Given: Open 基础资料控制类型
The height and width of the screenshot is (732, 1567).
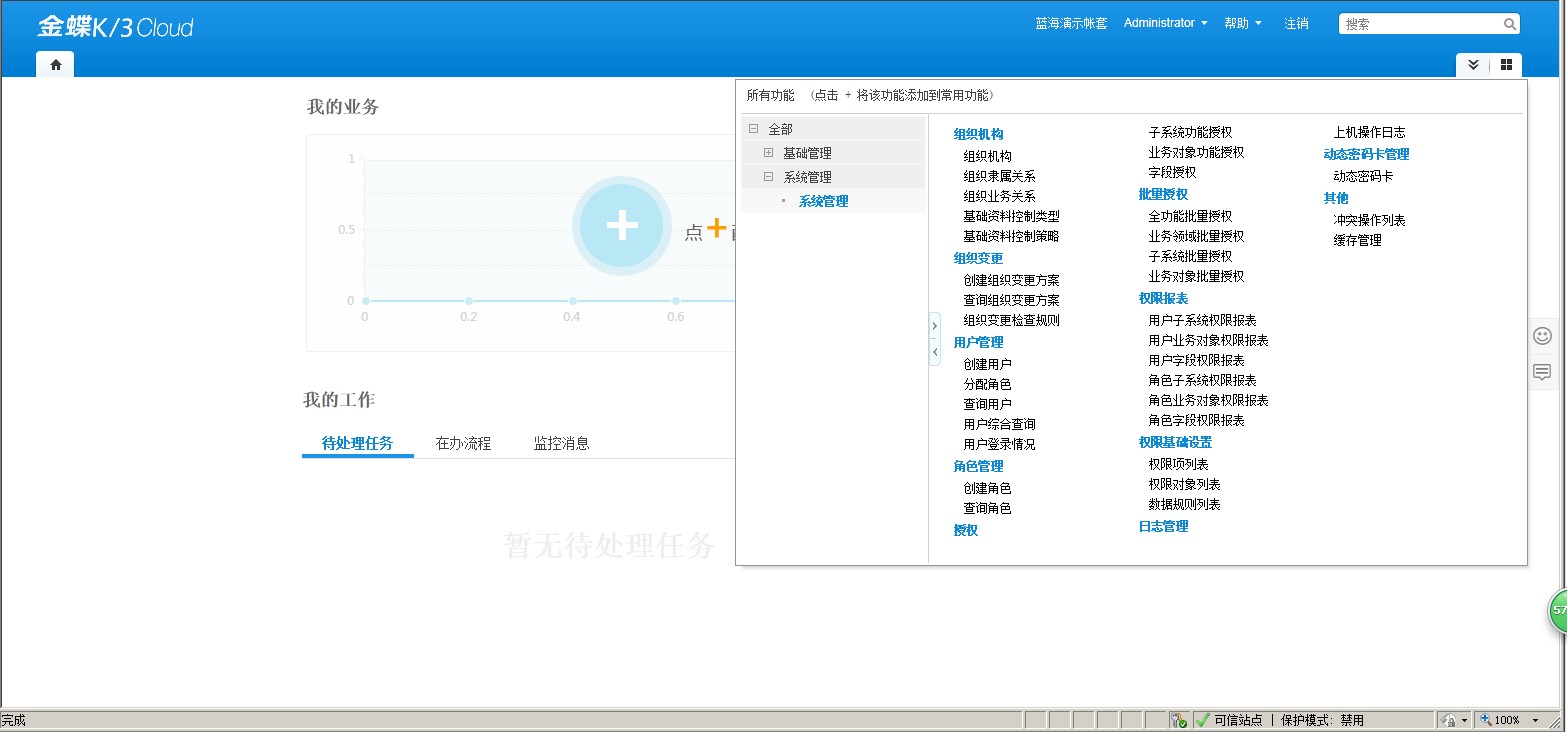Looking at the screenshot, I should [x=1011, y=216].
